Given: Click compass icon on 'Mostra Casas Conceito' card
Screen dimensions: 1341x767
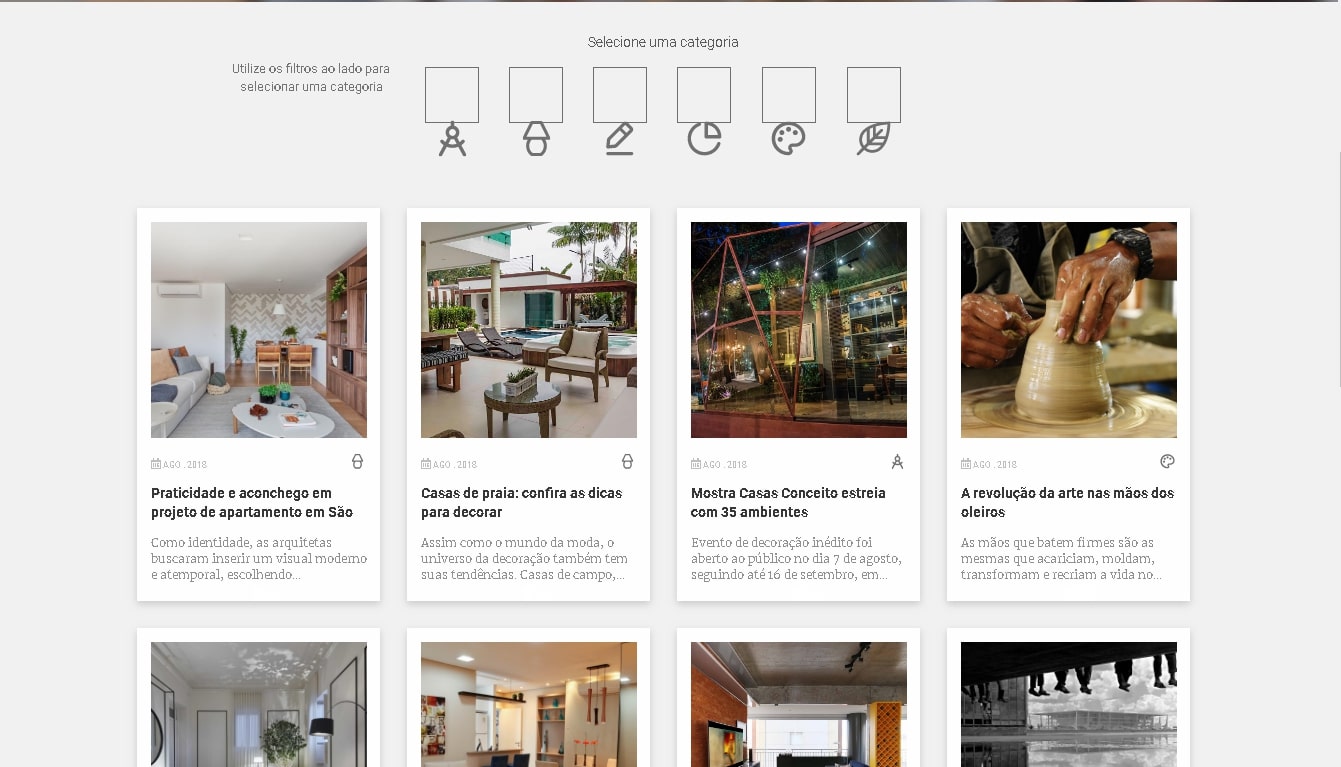Looking at the screenshot, I should click(x=897, y=462).
